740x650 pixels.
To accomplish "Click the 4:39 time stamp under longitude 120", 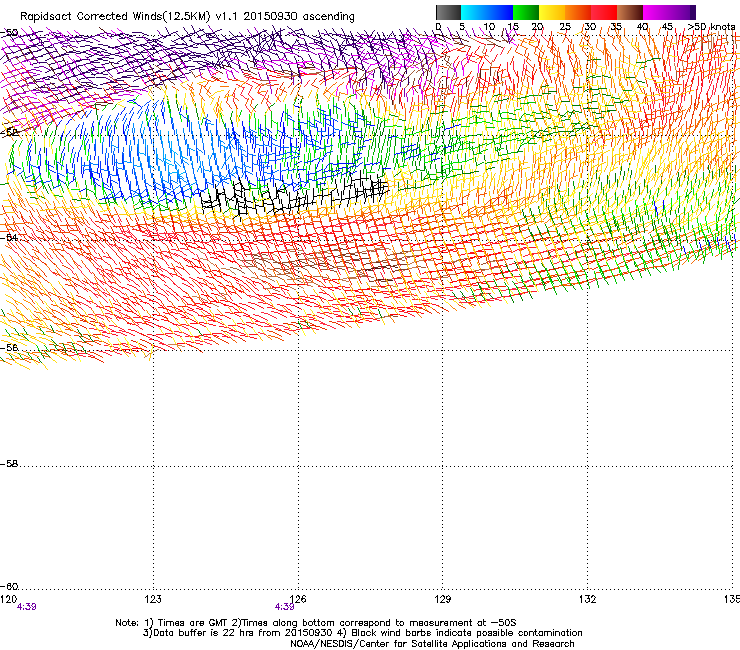I will tap(26, 607).
